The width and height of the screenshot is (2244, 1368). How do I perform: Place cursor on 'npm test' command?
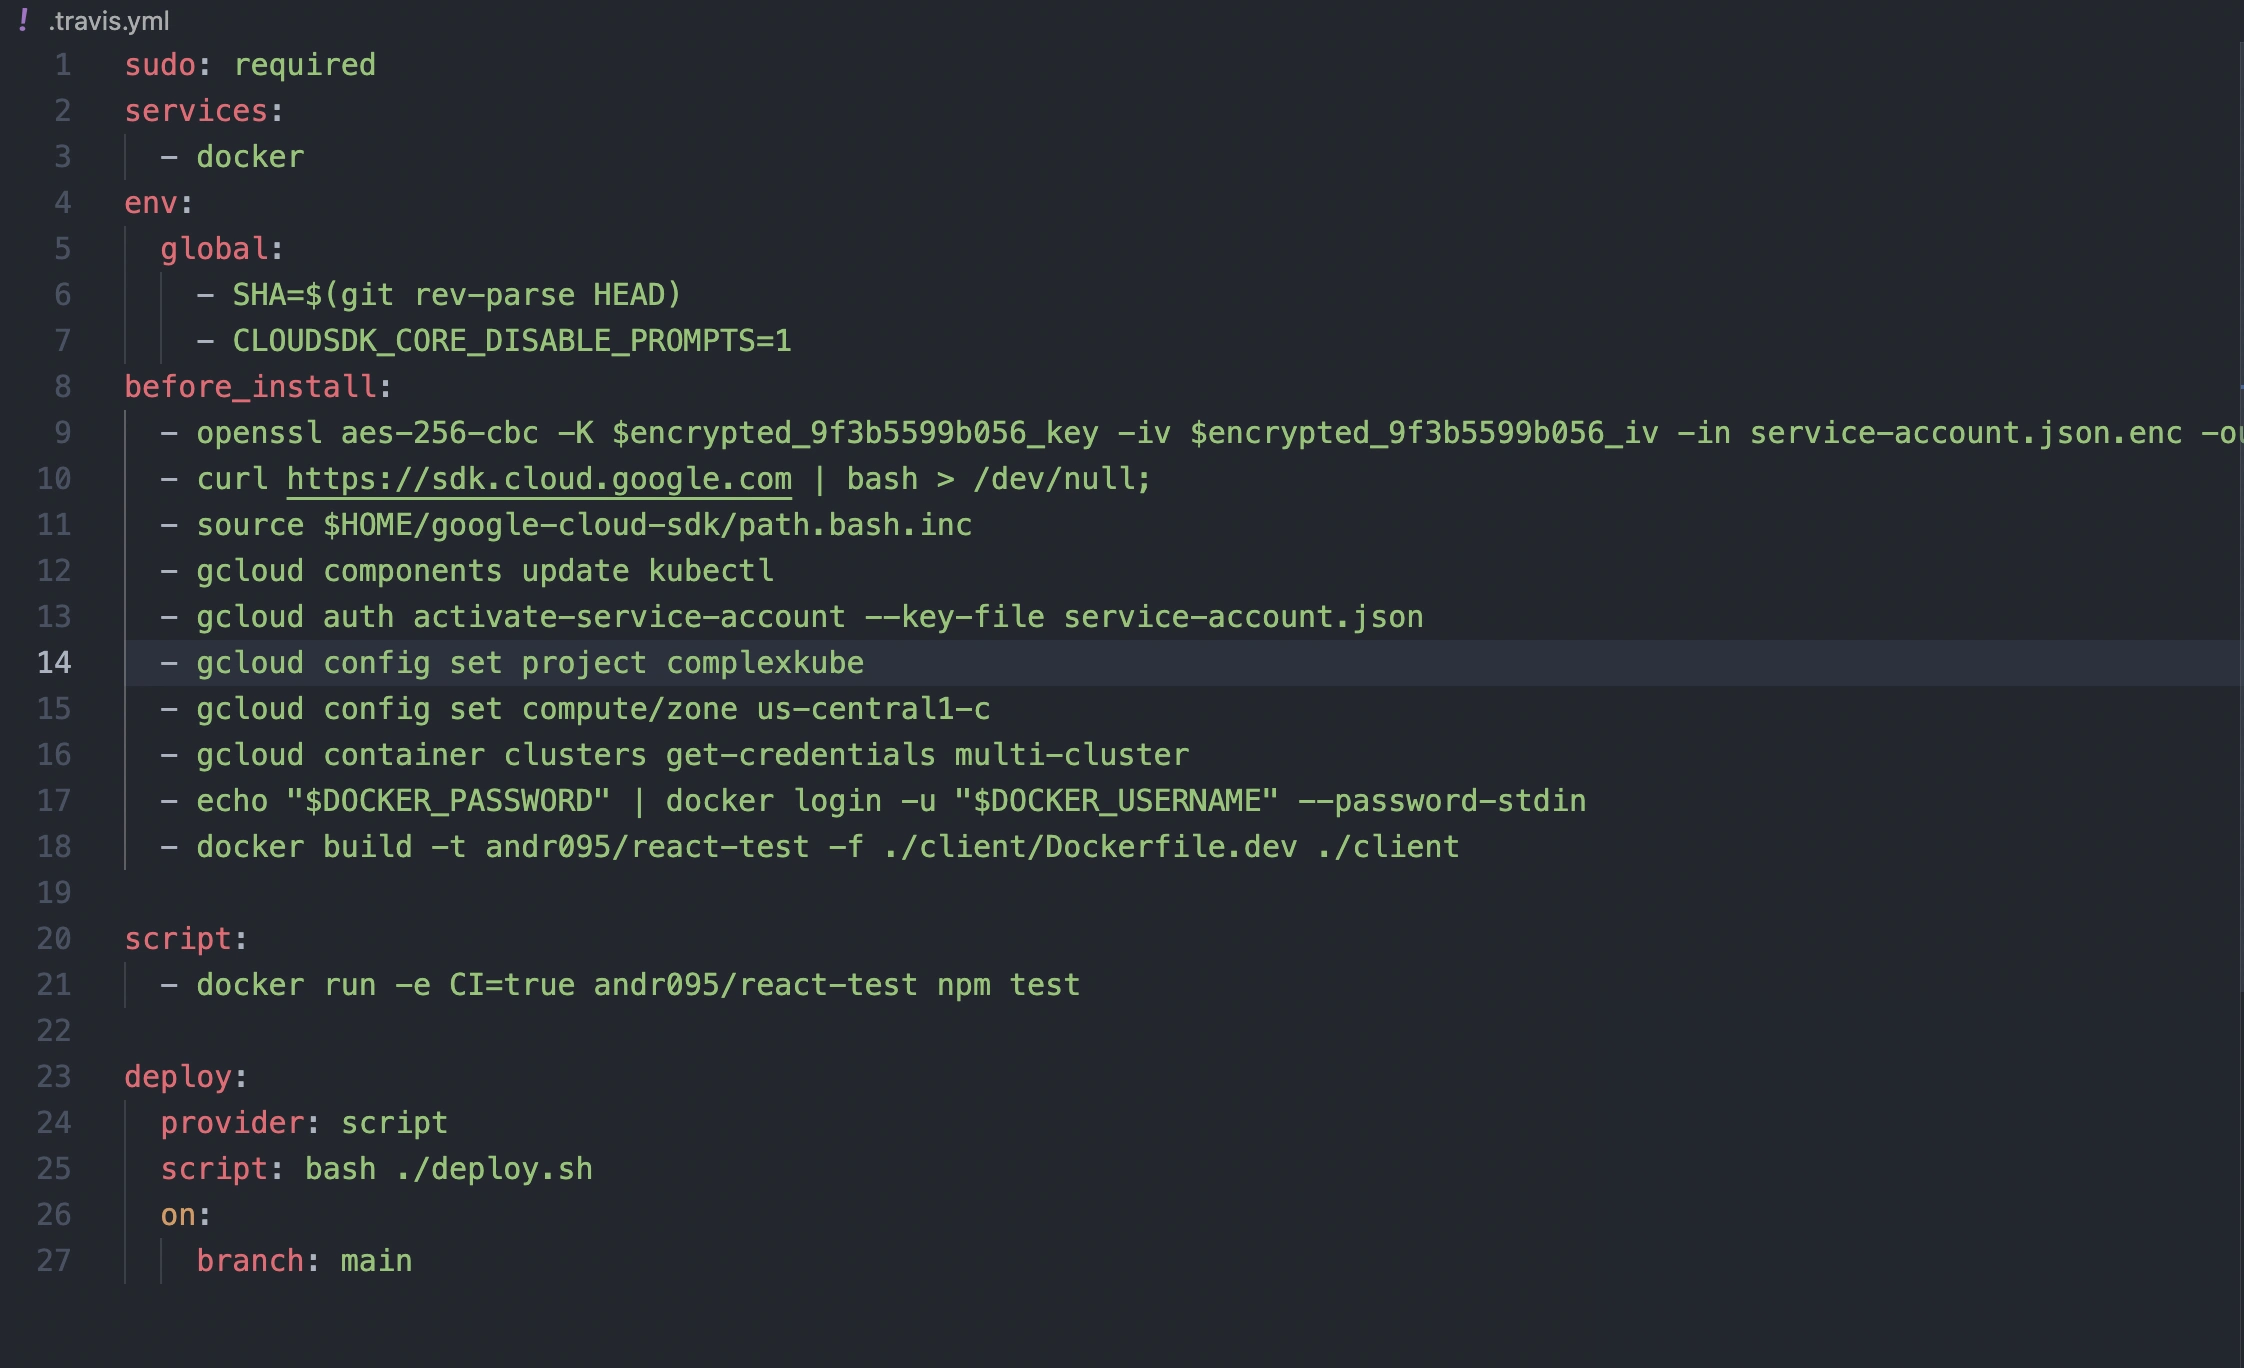pyautogui.click(x=1008, y=985)
